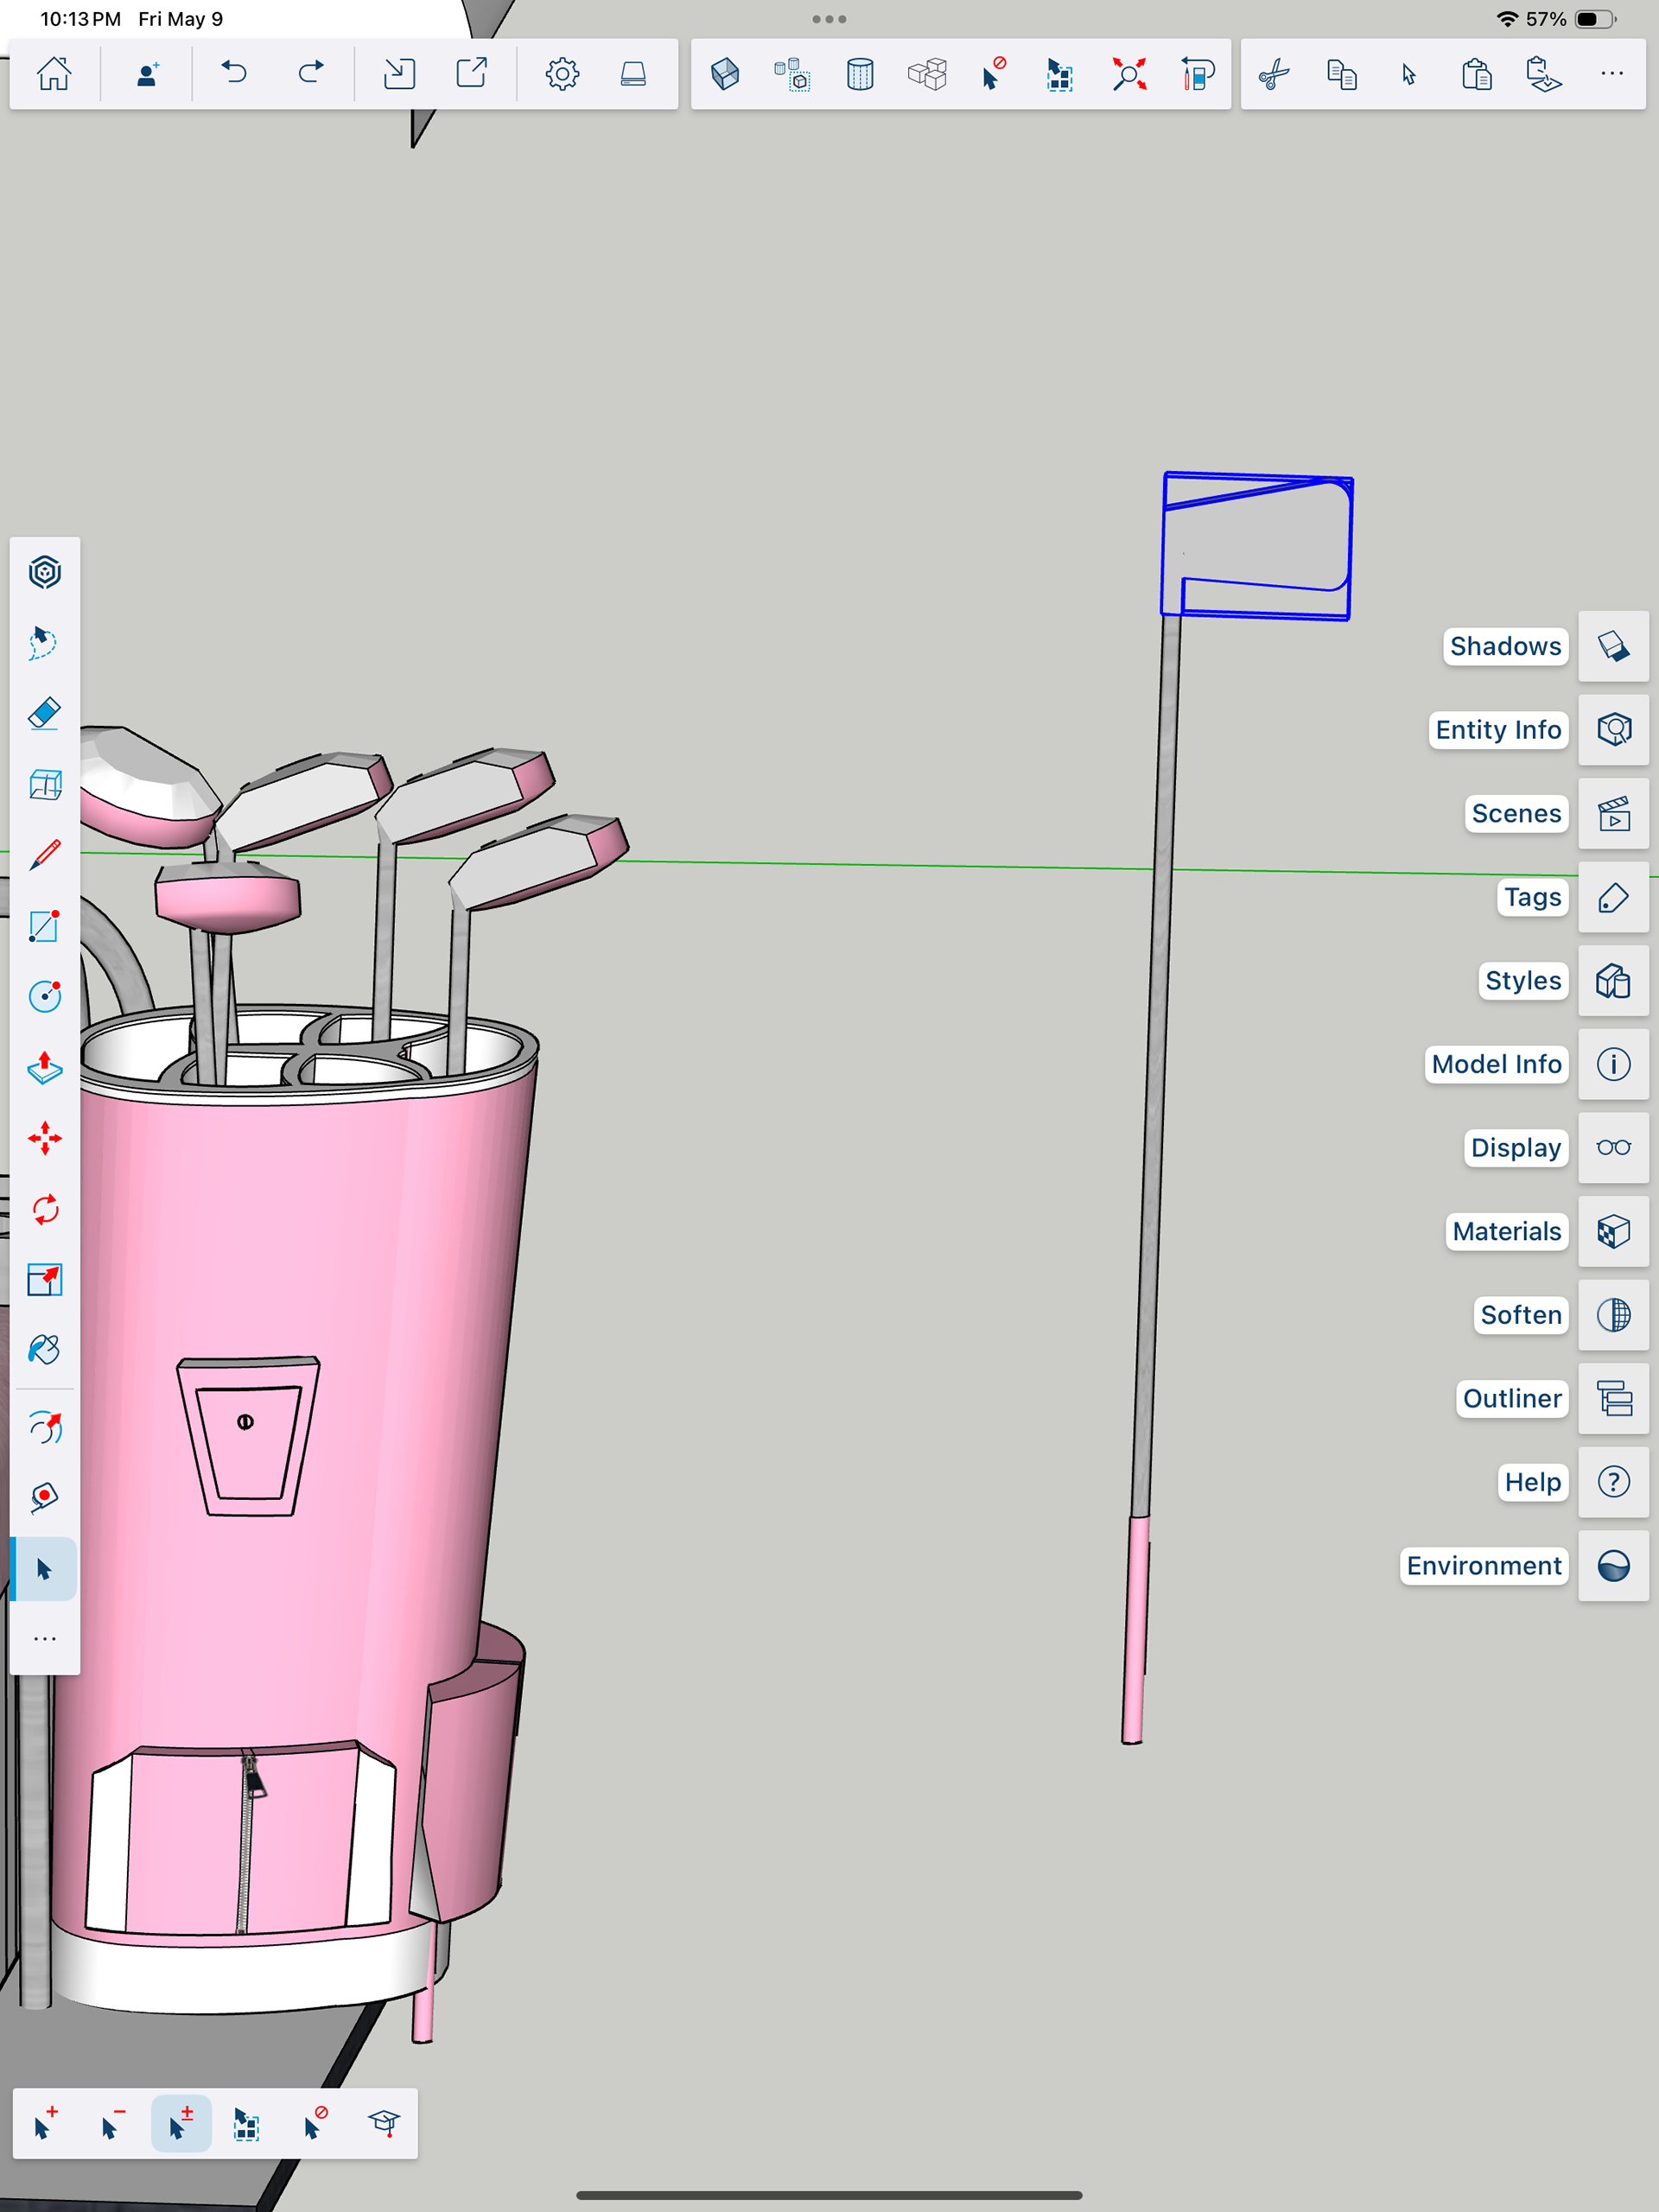Choose the red Move tool

click(x=44, y=1139)
